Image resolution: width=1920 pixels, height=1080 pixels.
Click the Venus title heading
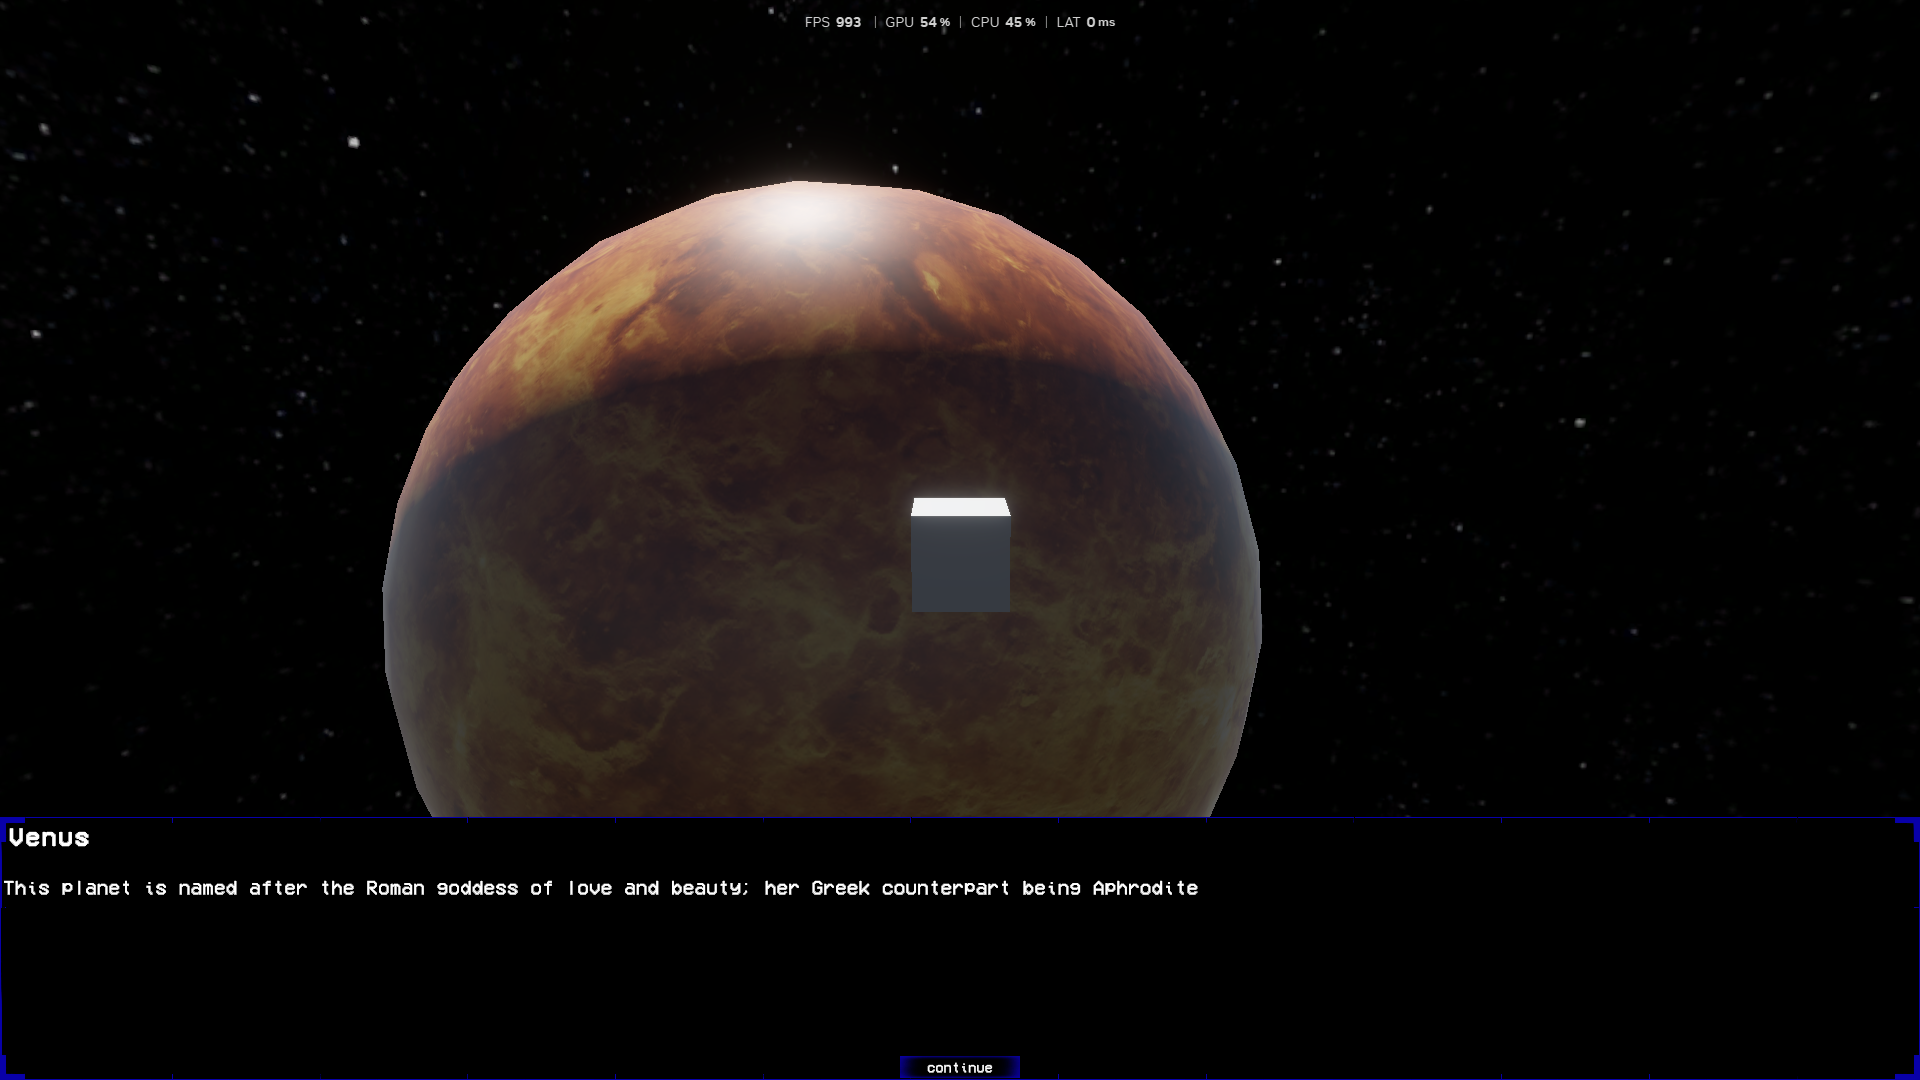click(49, 838)
